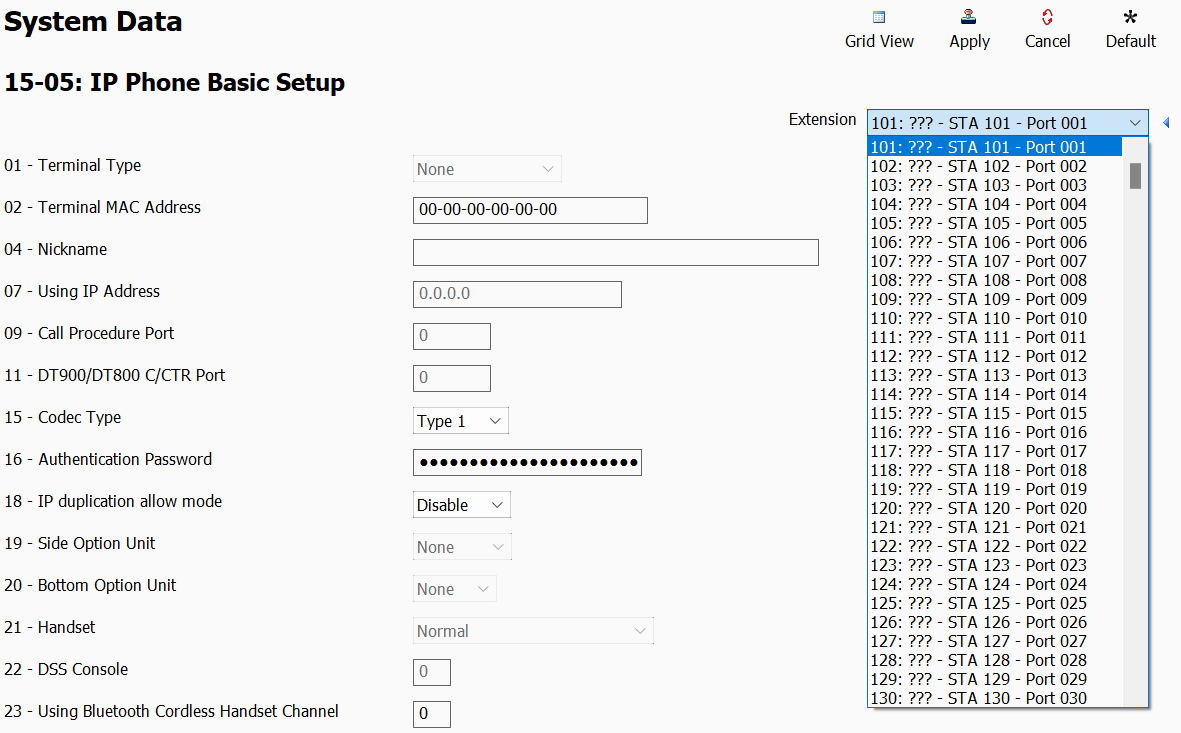Viewport: 1181px width, 733px height.
Task: Select extension 115 - Port 015
Action: [x=995, y=413]
